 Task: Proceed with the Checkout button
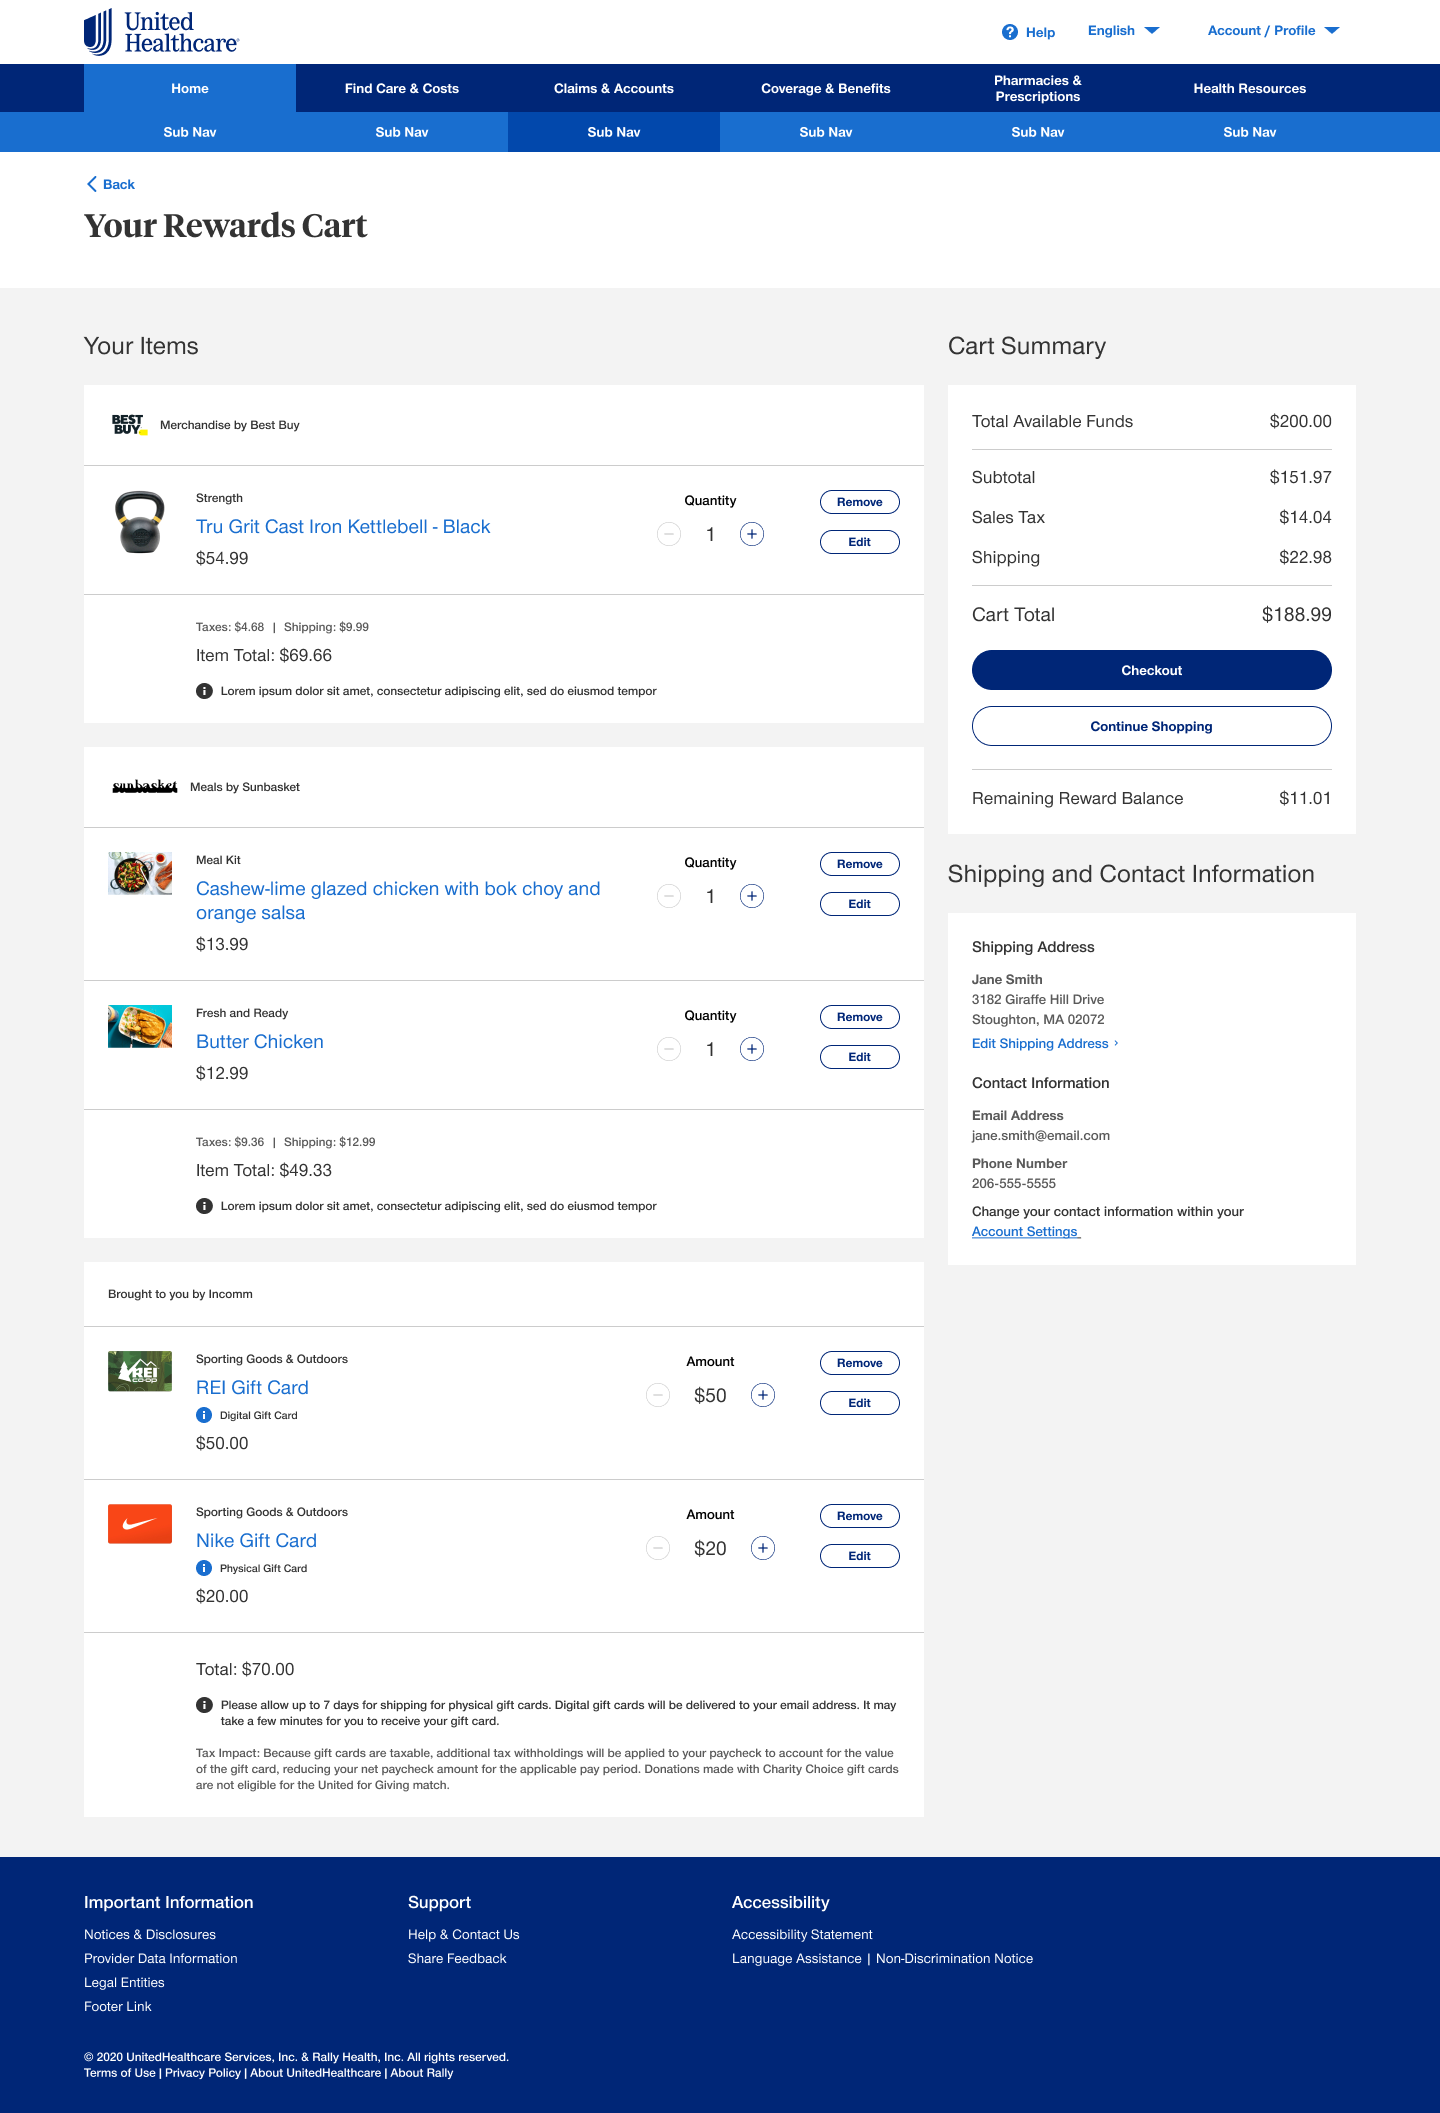(1152, 670)
